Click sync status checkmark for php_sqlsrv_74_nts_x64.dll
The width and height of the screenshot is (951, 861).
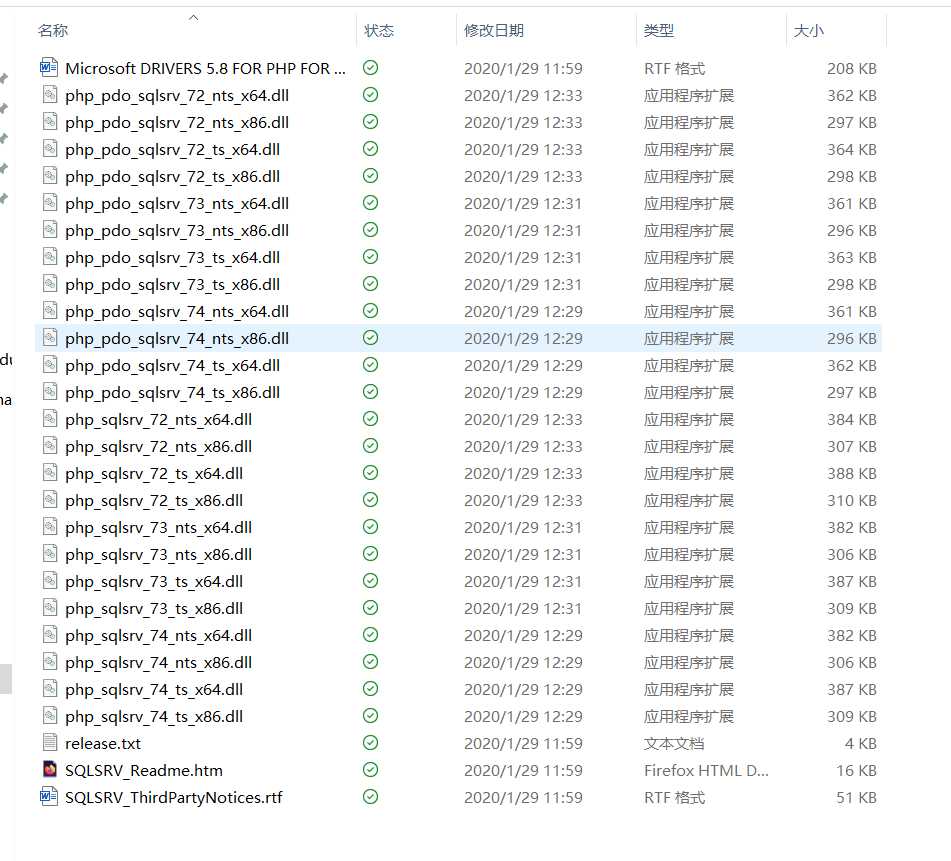(371, 635)
